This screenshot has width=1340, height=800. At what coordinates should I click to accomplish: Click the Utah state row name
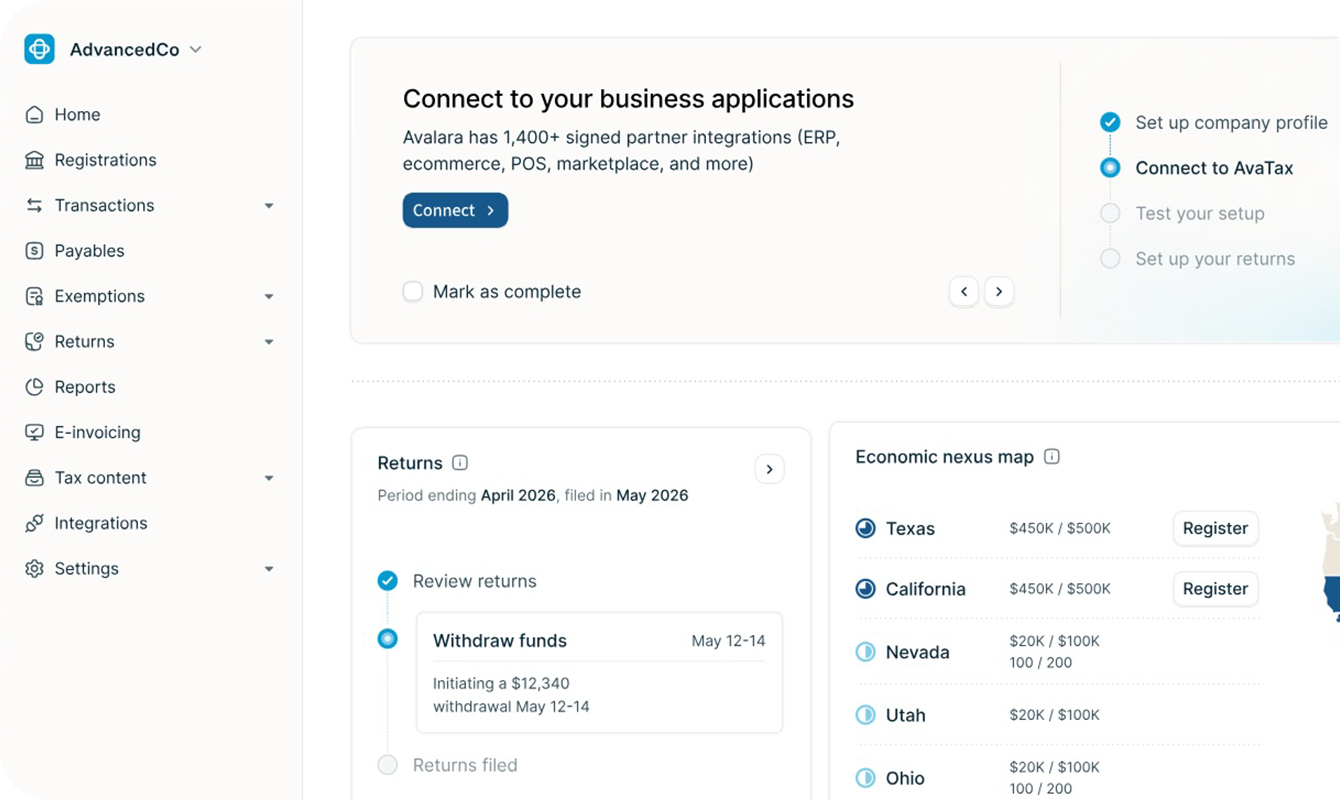906,715
